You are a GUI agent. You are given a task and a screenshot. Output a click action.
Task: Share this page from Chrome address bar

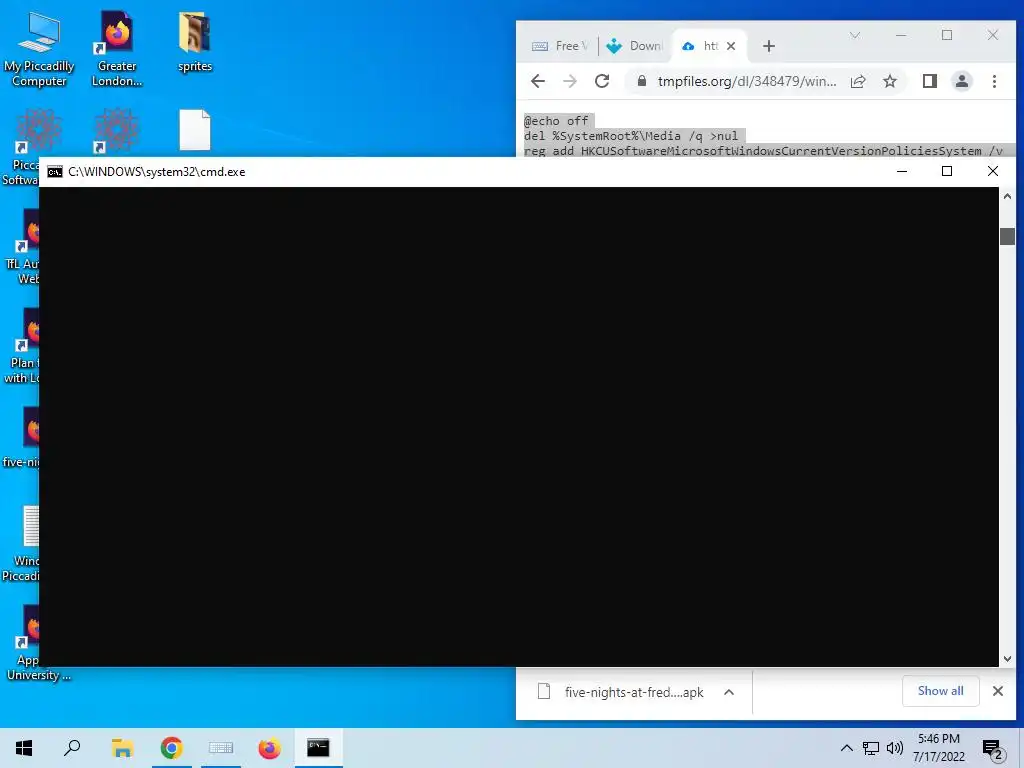tap(858, 81)
